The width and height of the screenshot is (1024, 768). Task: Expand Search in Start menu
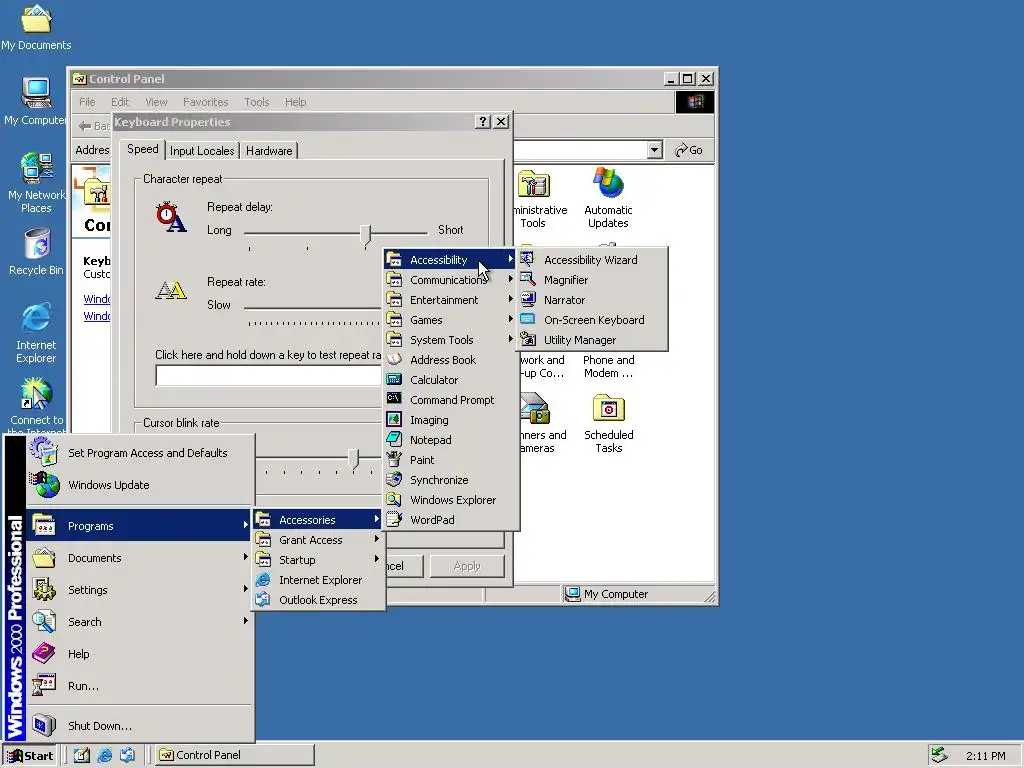pyautogui.click(x=140, y=622)
